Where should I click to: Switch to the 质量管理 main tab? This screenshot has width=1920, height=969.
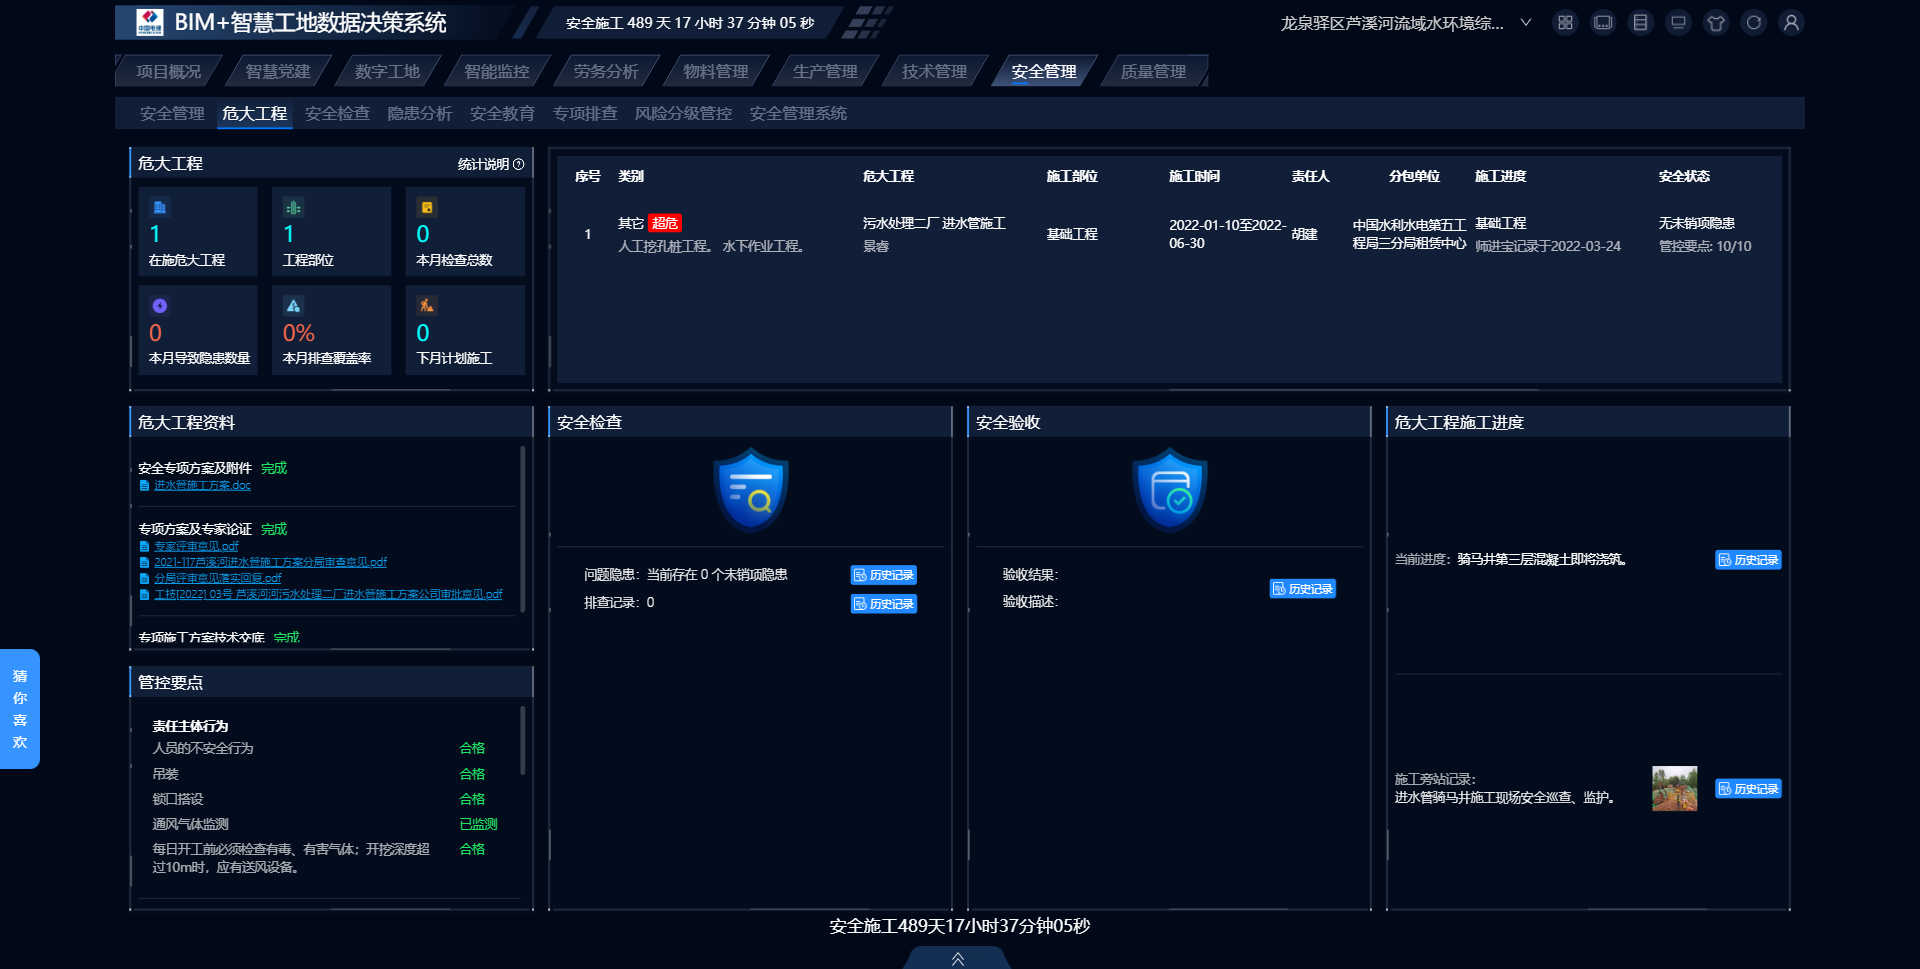click(x=1153, y=72)
